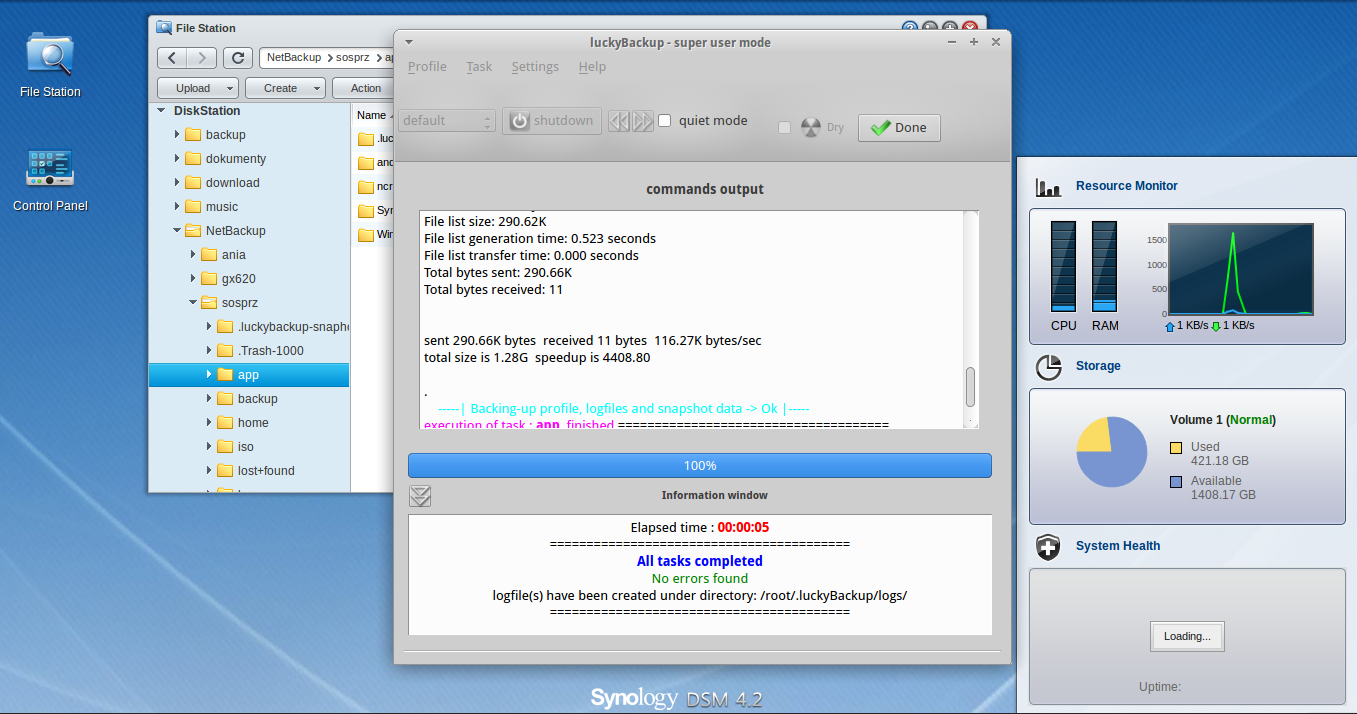Viewport: 1357px width, 714px height.
Task: Click the luckyBackup rewind double-arrow icon
Action: click(x=619, y=121)
